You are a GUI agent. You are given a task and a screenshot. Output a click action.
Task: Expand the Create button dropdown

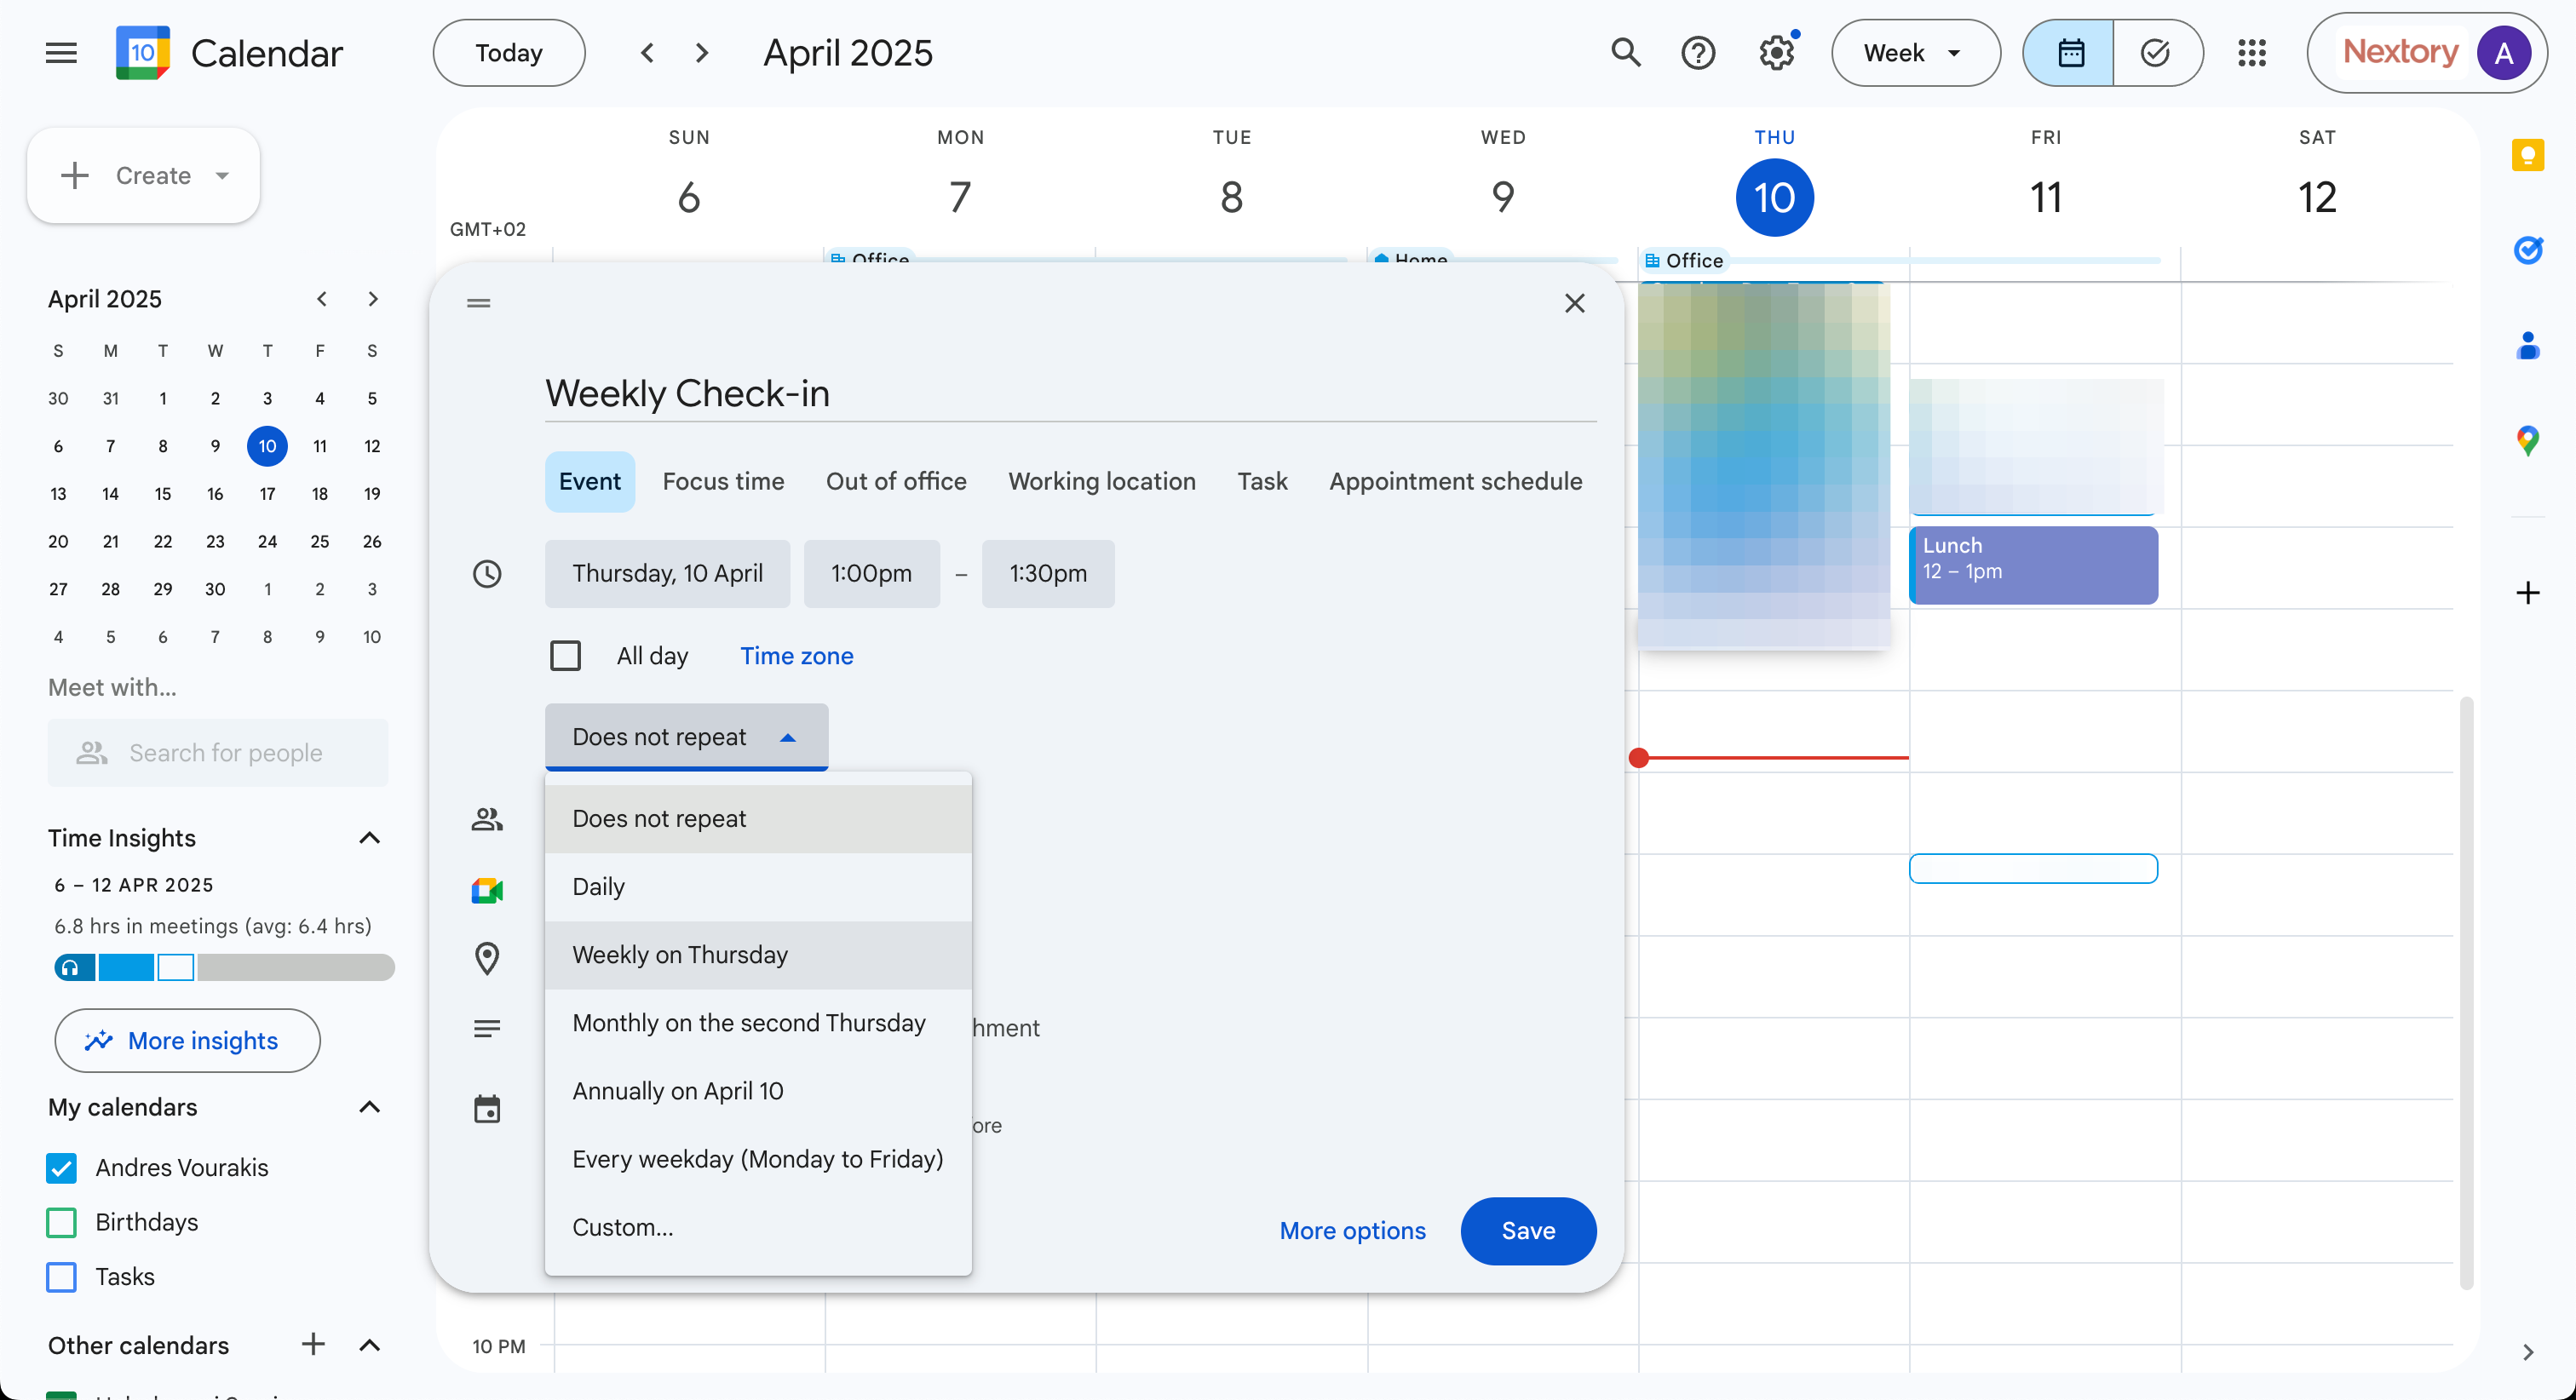click(222, 176)
